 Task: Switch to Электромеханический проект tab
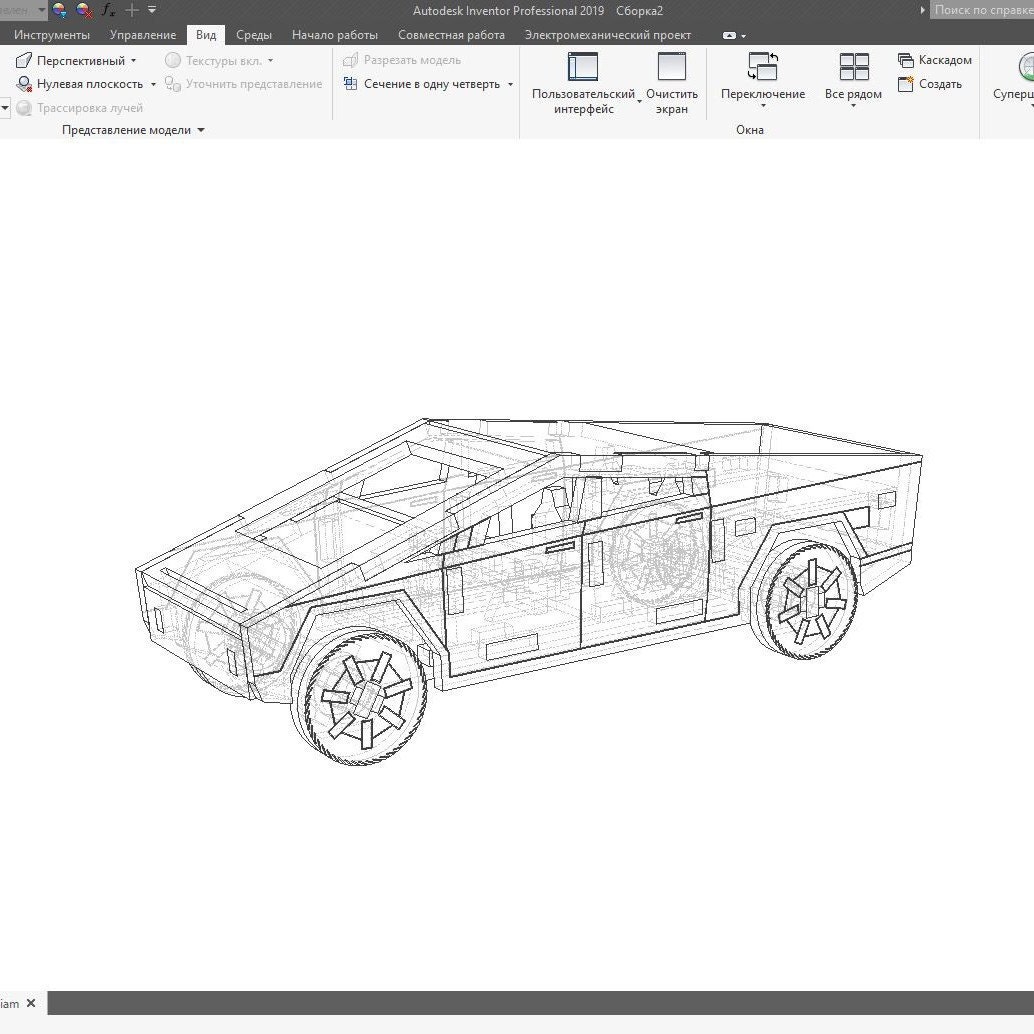coord(607,35)
